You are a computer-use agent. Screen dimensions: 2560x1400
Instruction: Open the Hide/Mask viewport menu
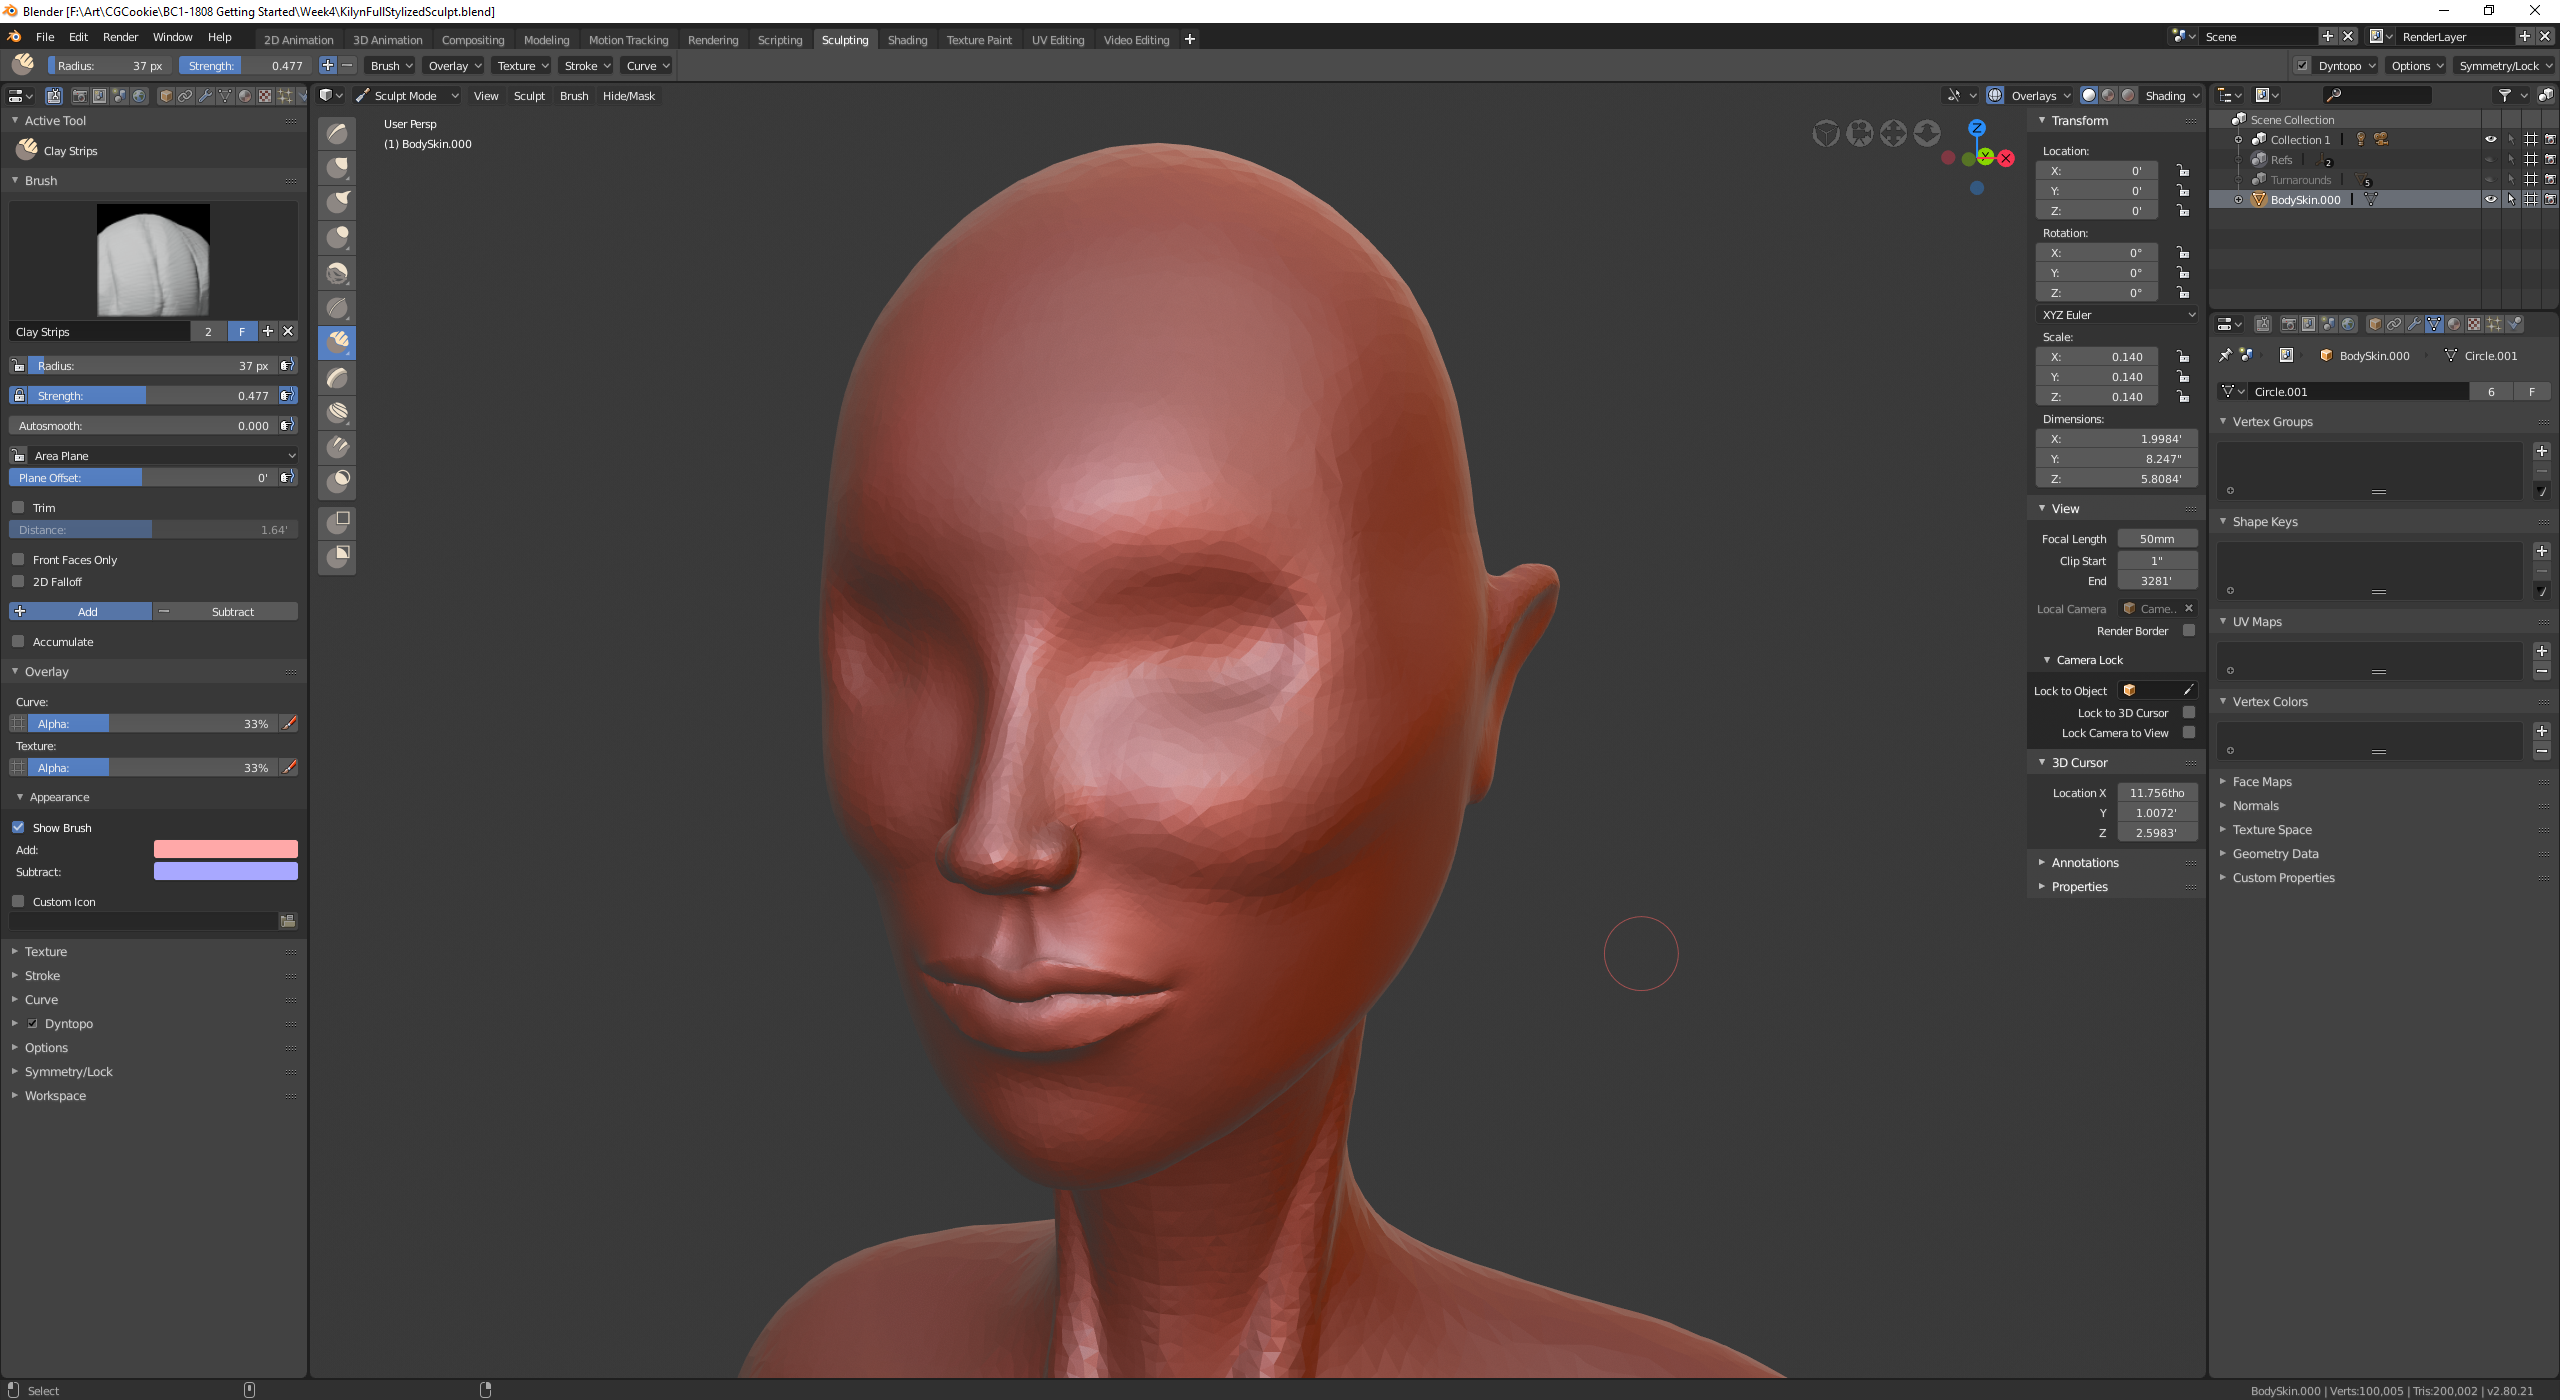pyautogui.click(x=628, y=96)
